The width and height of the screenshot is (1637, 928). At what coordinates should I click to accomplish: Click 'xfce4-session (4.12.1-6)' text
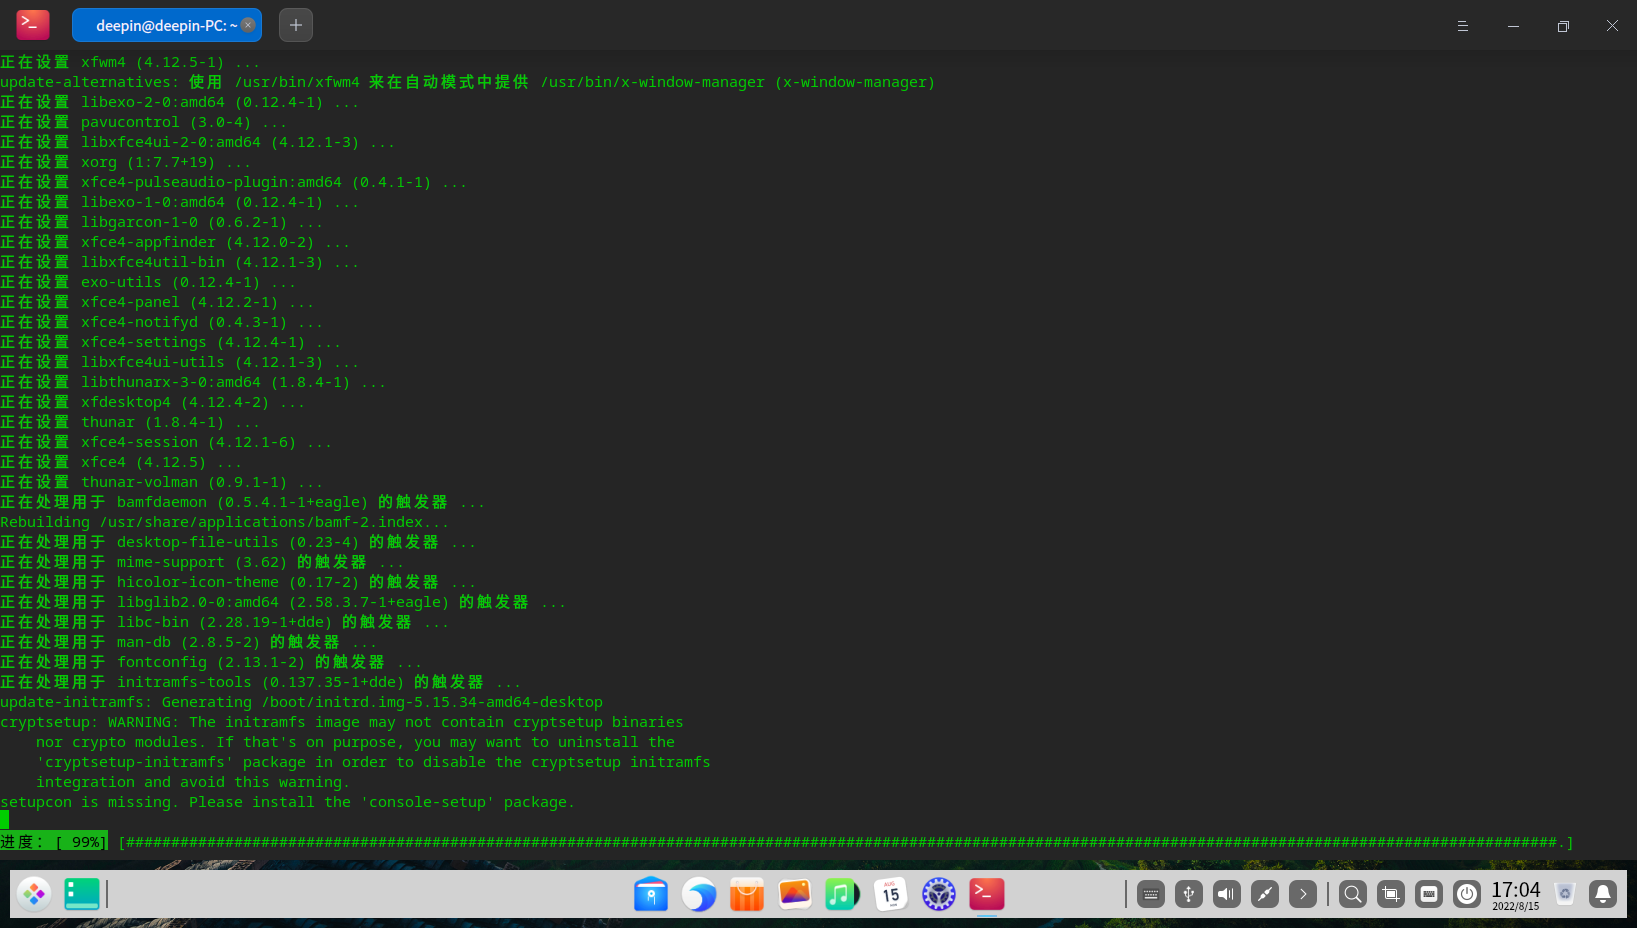click(x=189, y=442)
